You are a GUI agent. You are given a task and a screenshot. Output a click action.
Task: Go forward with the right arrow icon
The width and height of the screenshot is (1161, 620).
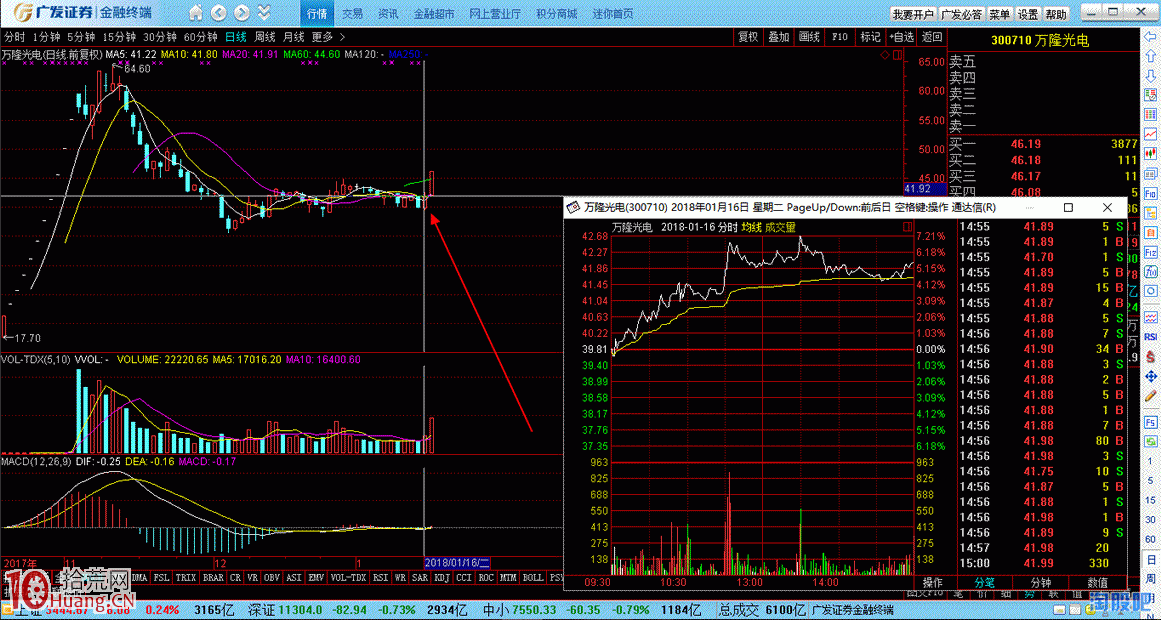tap(242, 14)
